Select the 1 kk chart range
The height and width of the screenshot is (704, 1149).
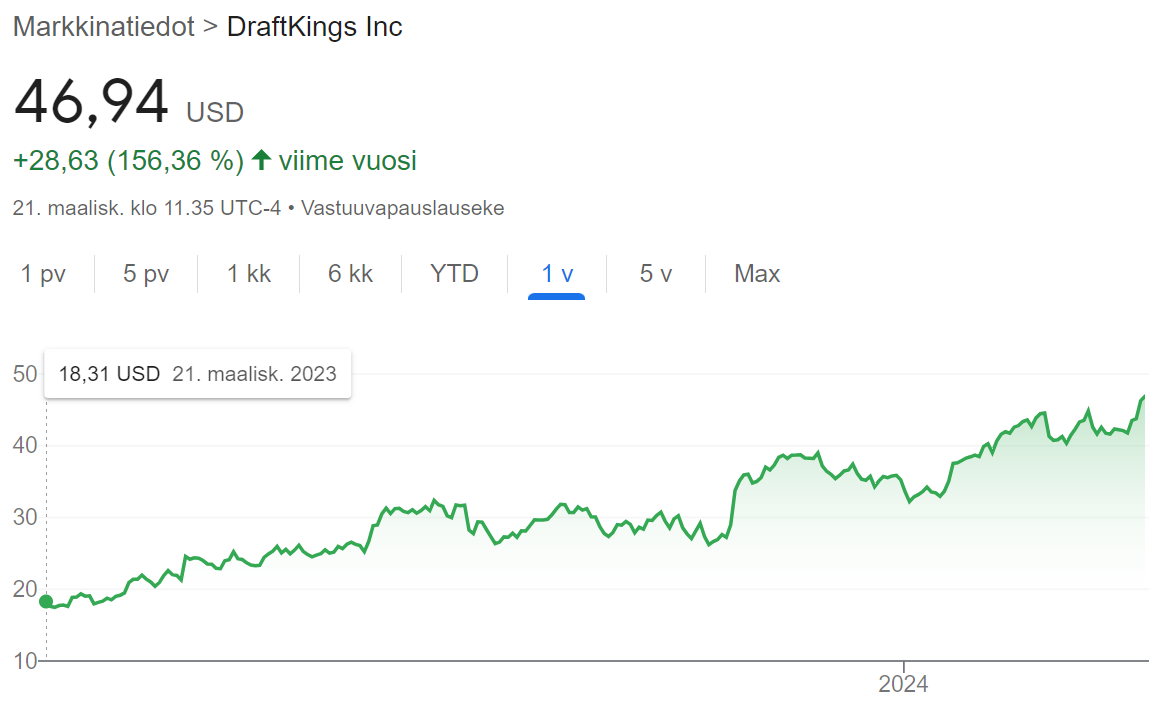tap(248, 273)
